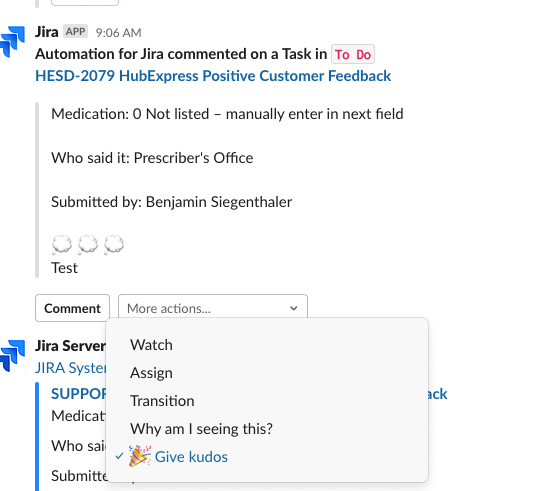Choose Assign in the dropdown menu
The height and width of the screenshot is (491, 538).
[151, 373]
